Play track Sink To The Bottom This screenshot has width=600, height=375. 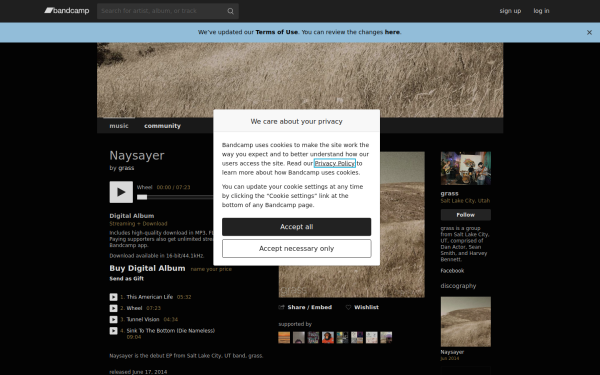(113, 331)
